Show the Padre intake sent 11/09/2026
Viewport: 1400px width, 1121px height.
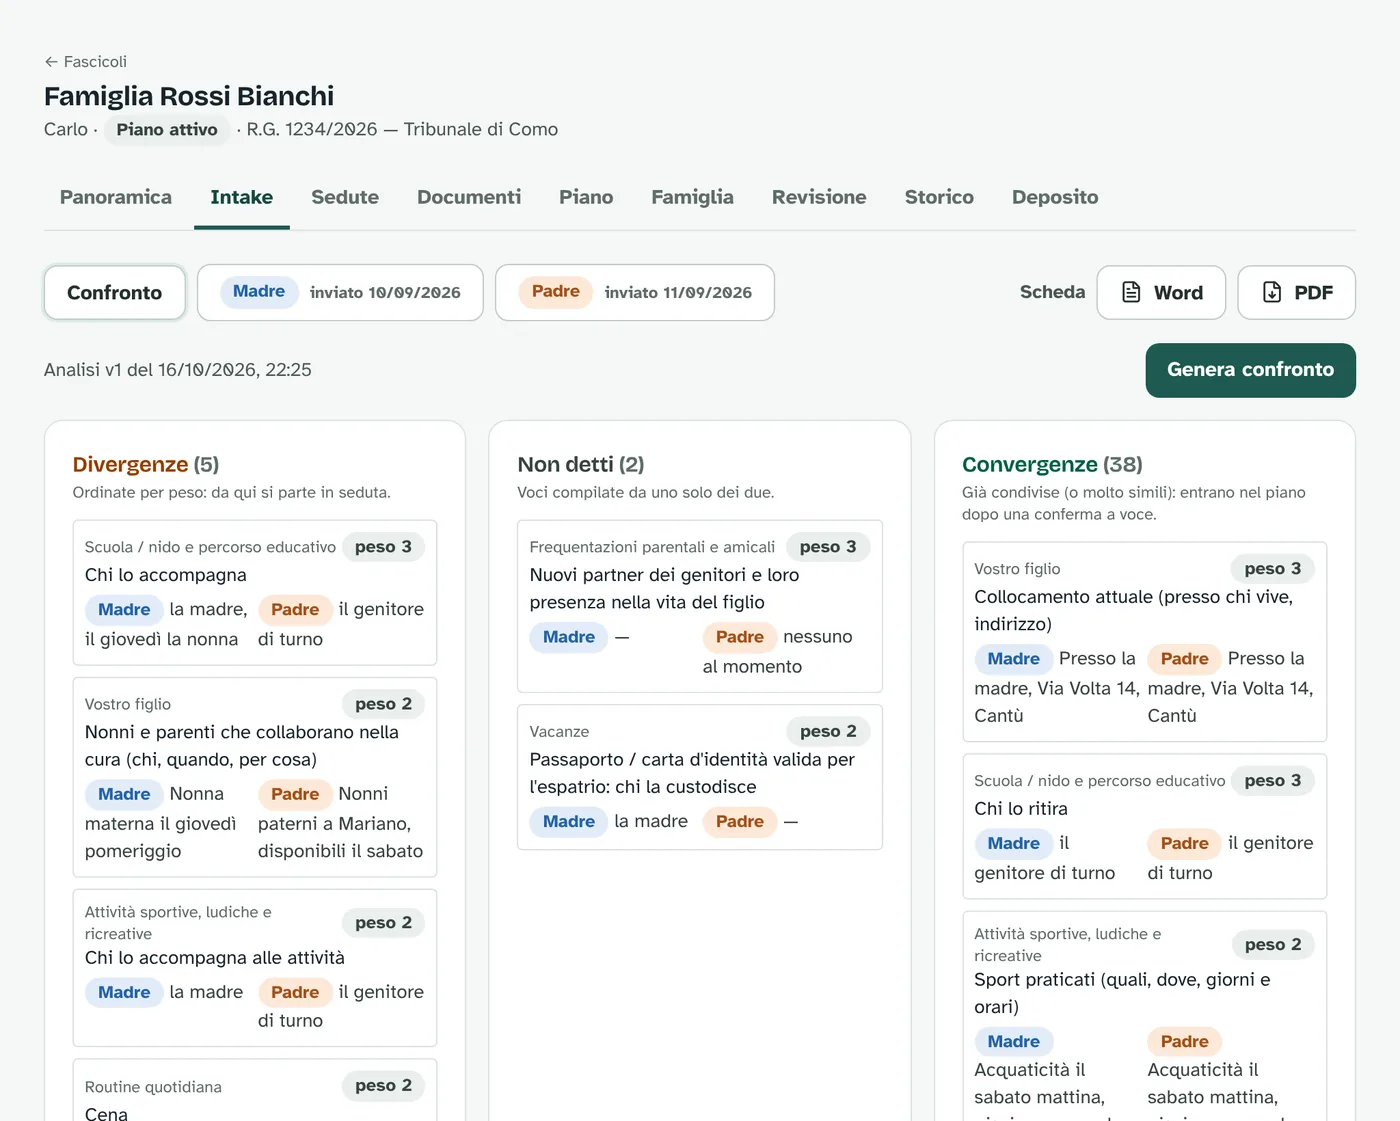(x=635, y=293)
